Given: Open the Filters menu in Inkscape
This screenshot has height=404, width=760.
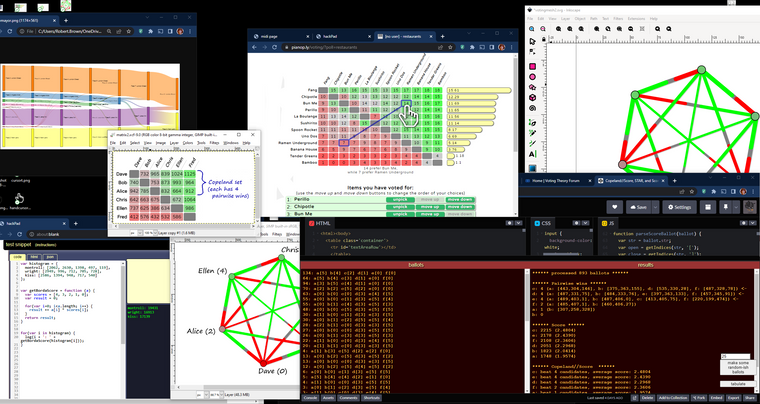Looking at the screenshot, I should click(x=618, y=18).
